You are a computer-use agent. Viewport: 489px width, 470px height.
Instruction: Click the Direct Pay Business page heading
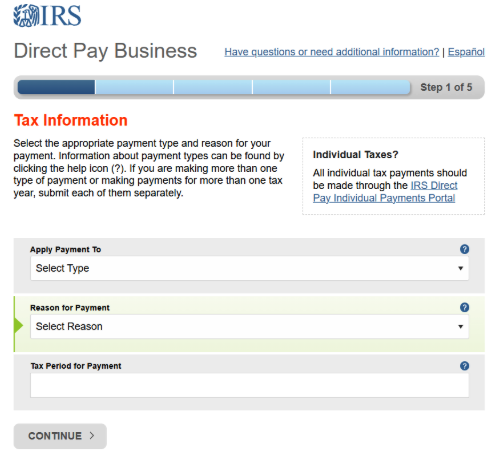click(105, 51)
